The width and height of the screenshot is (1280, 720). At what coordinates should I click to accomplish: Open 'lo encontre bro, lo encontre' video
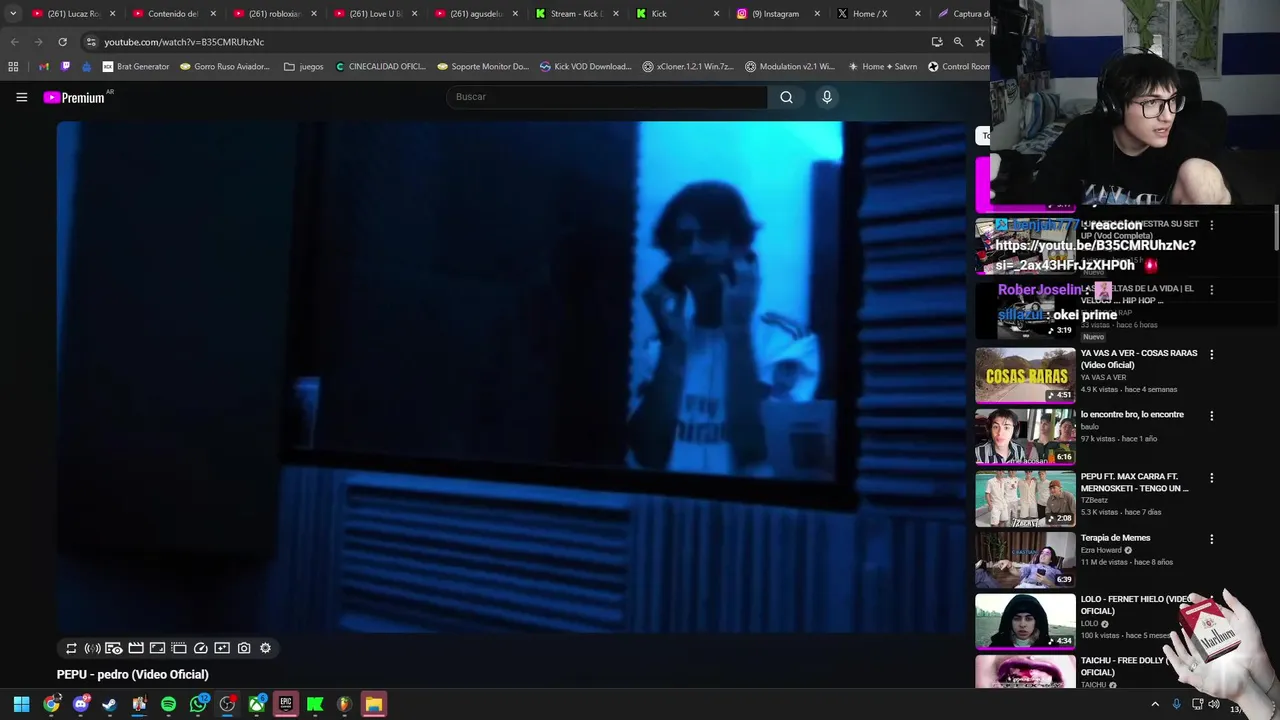pyautogui.click(x=1132, y=414)
